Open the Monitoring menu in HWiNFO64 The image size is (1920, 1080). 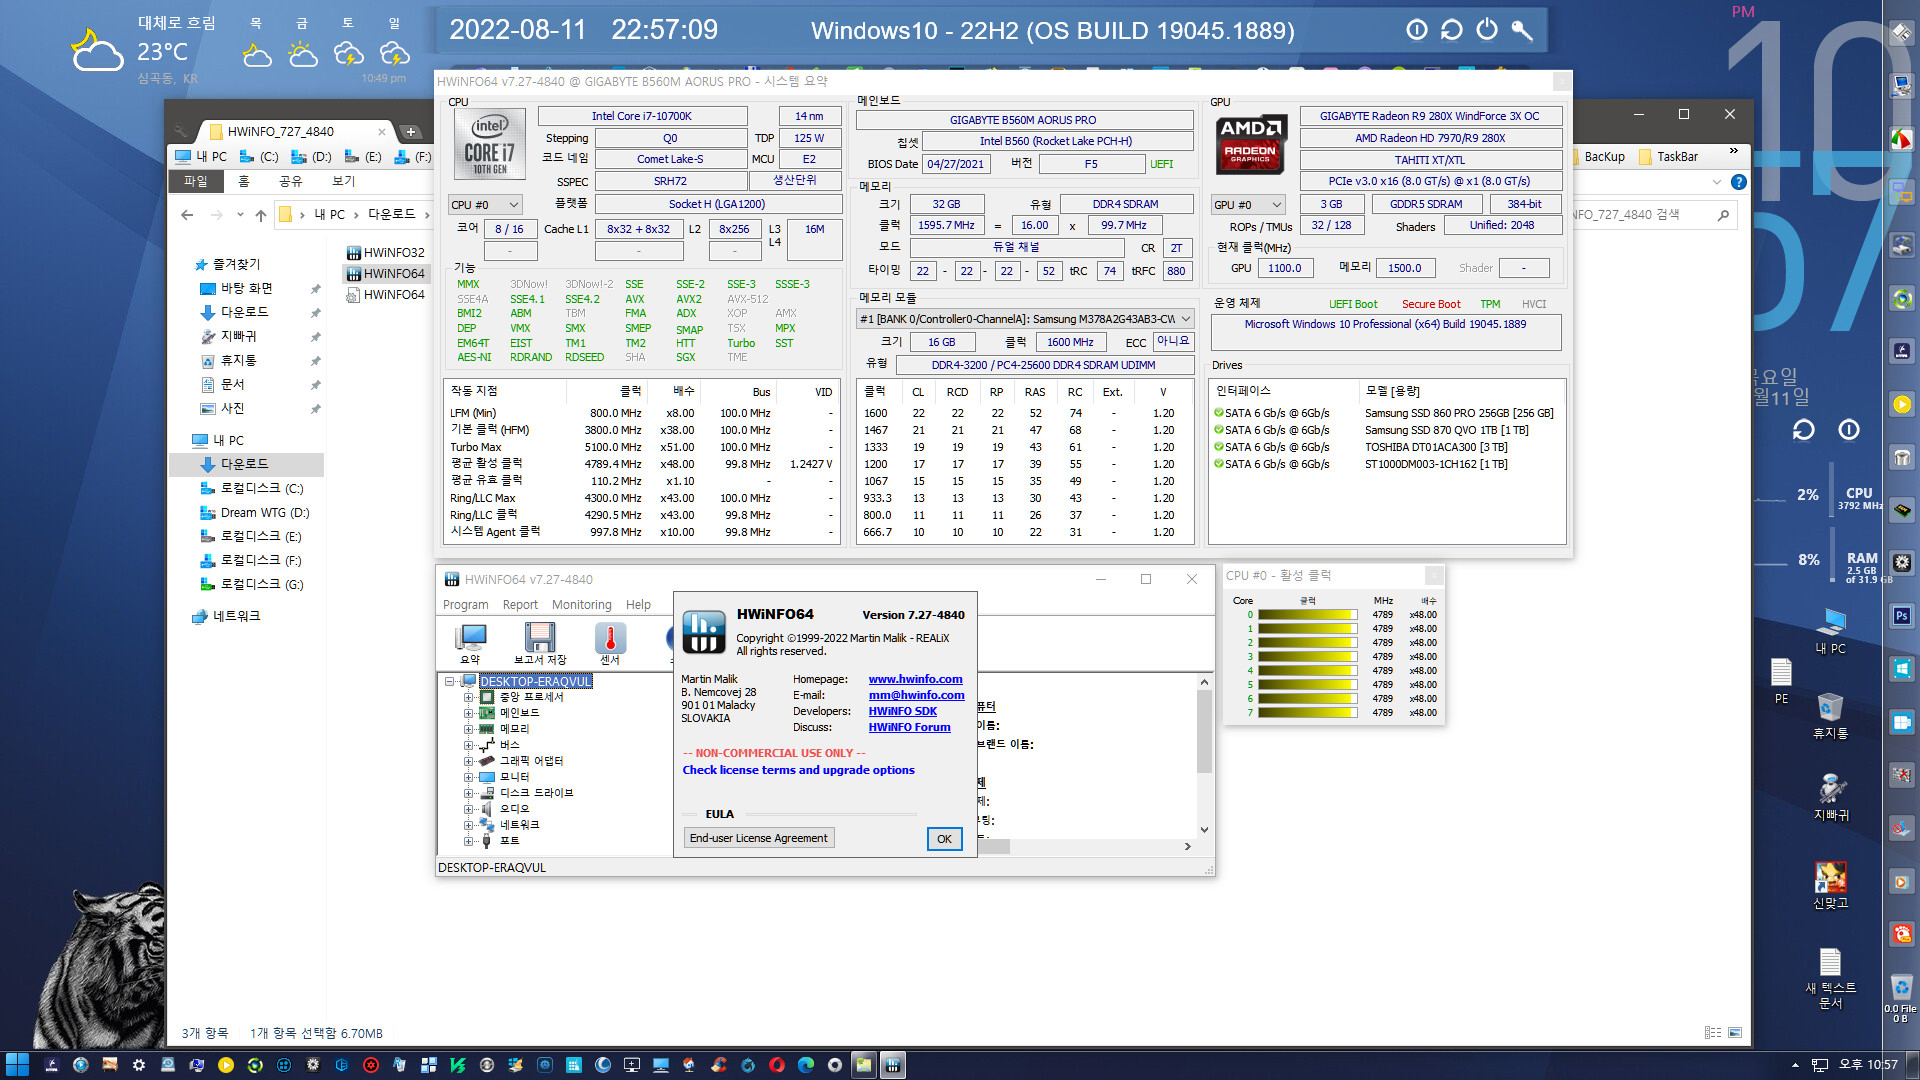coord(582,605)
